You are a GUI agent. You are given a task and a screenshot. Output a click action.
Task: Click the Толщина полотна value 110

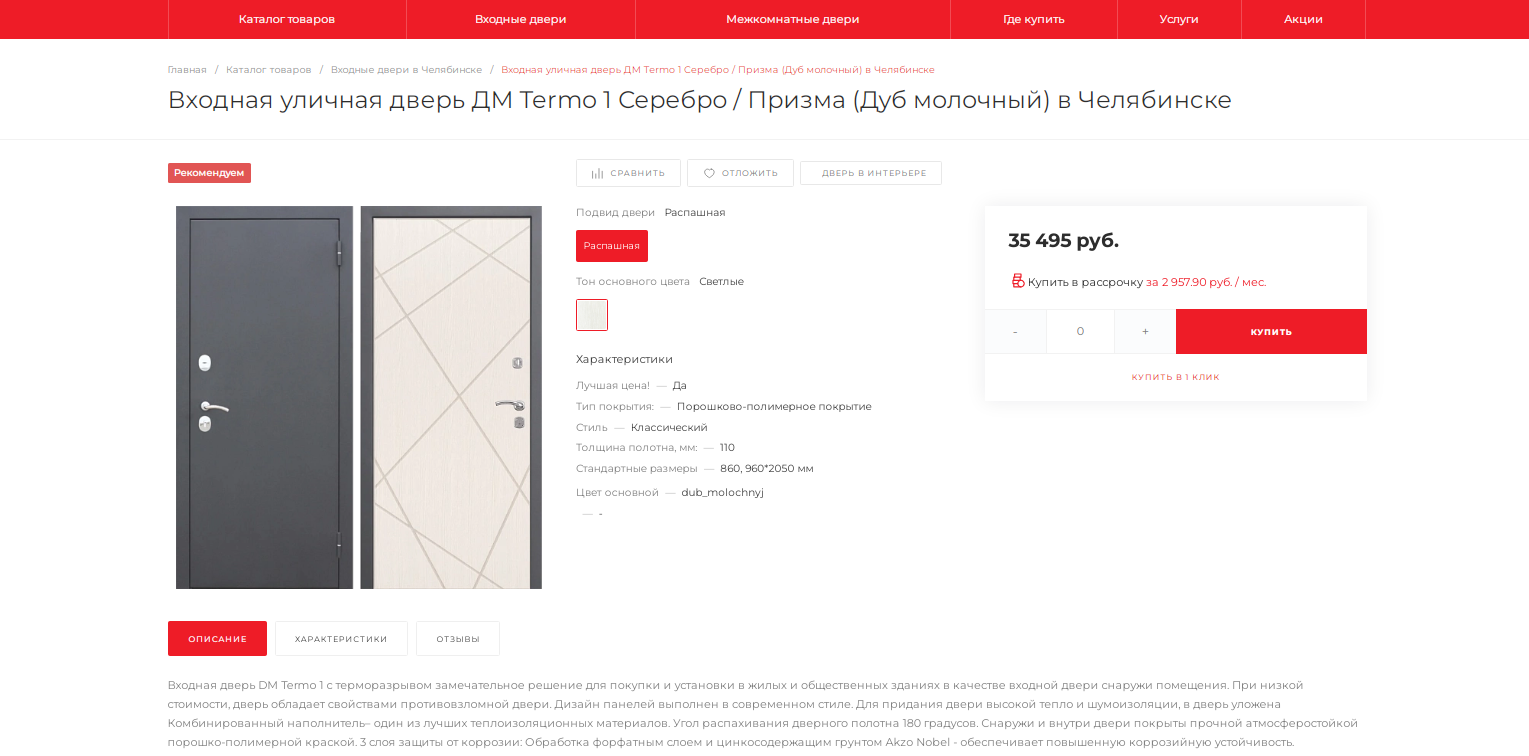coord(727,447)
